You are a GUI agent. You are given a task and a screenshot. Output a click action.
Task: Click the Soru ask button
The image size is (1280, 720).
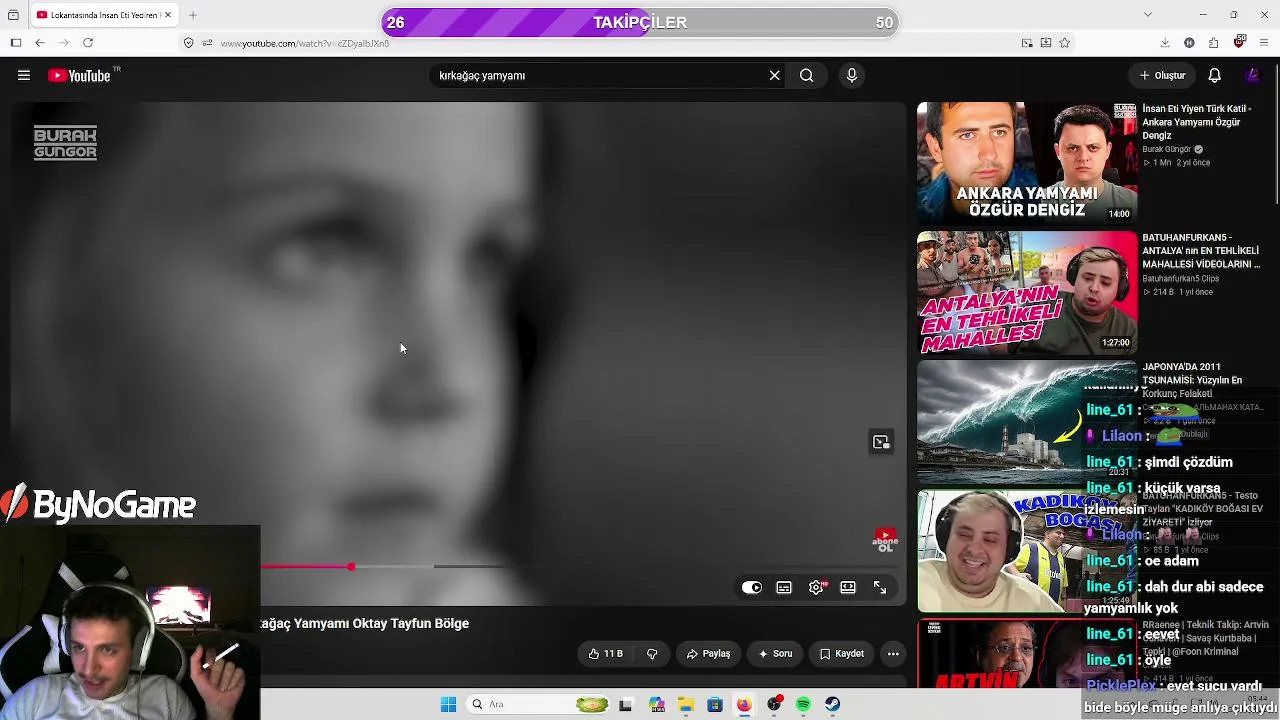775,654
